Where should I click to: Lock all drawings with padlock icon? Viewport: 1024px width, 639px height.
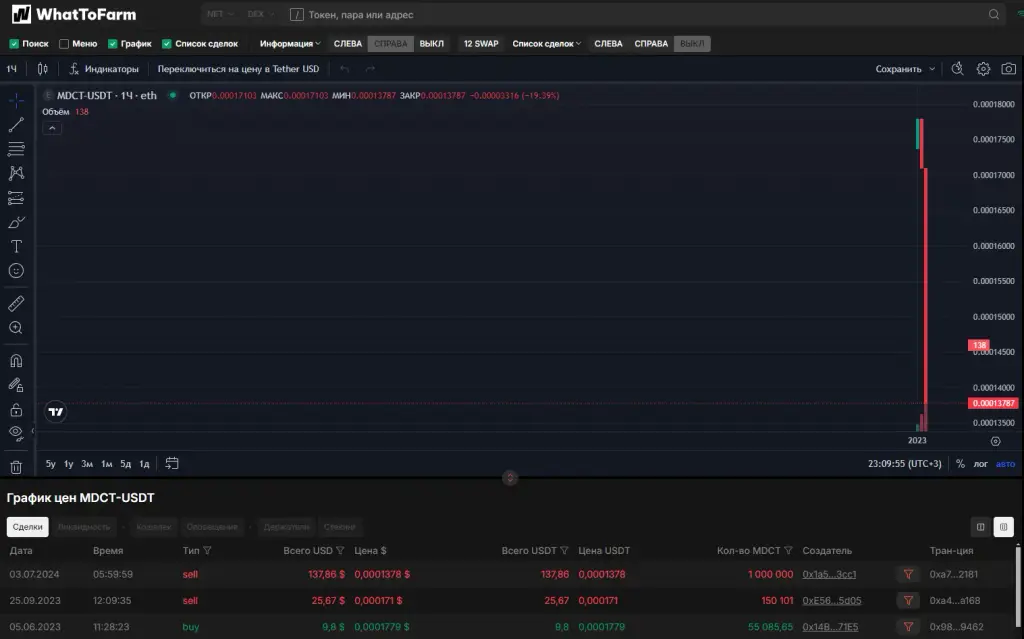tap(16, 410)
